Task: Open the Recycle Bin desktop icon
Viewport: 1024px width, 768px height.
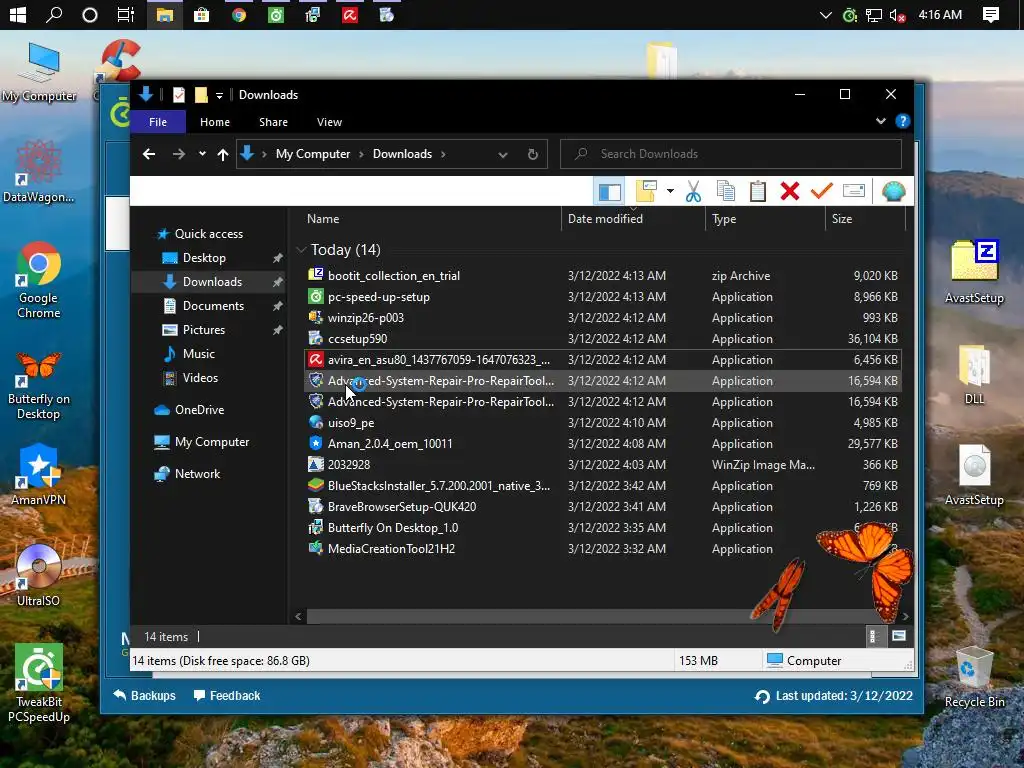Action: click(974, 677)
